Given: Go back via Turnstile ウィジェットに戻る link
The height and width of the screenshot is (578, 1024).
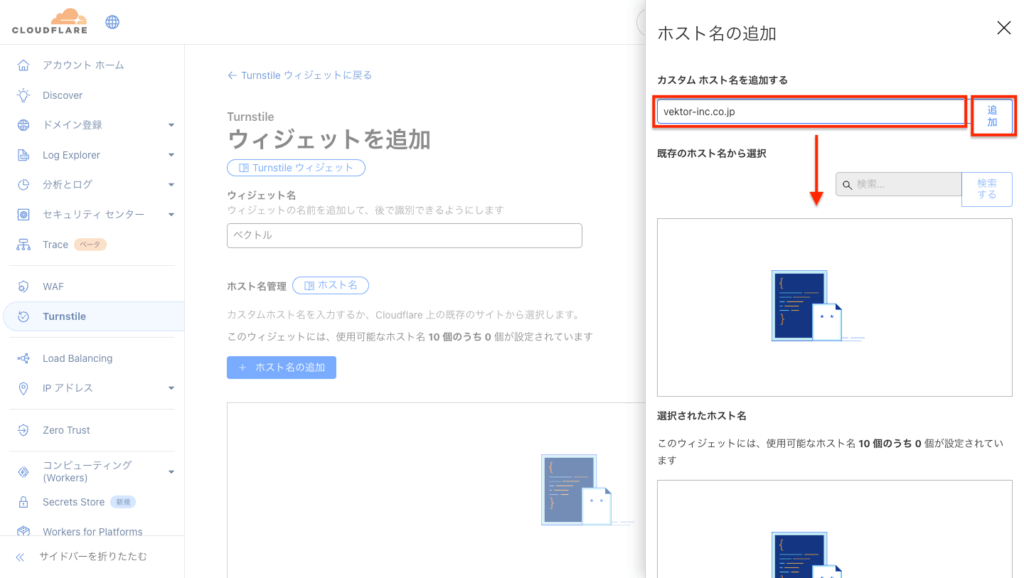Looking at the screenshot, I should coord(300,75).
